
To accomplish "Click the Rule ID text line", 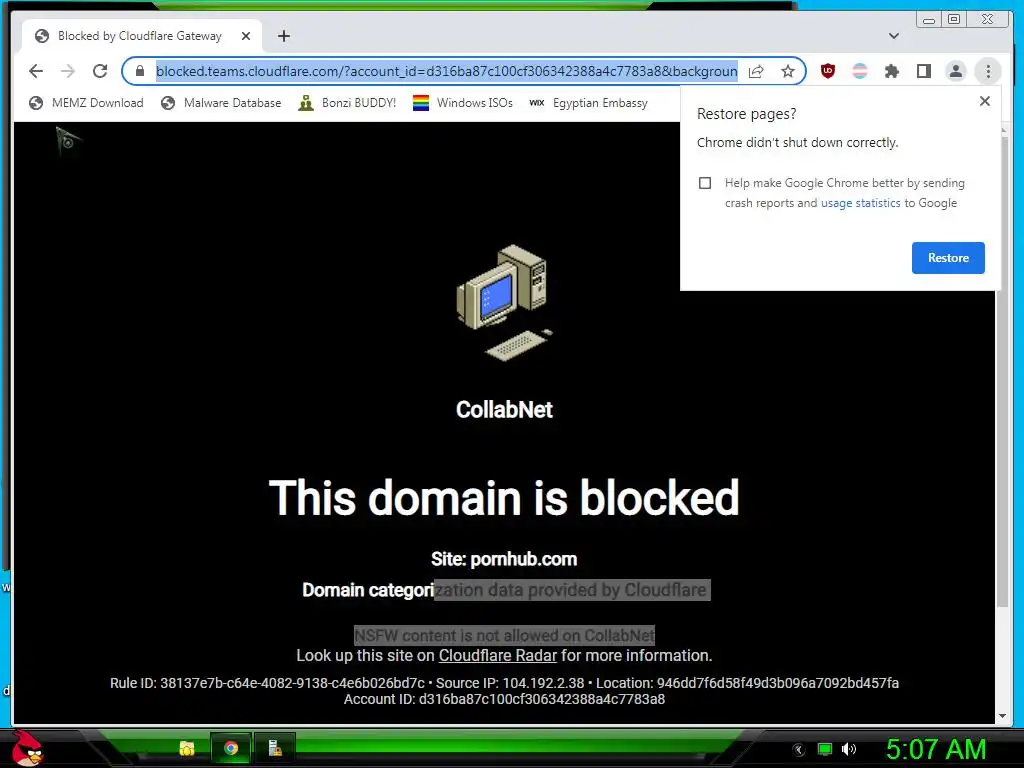I will [x=504, y=683].
